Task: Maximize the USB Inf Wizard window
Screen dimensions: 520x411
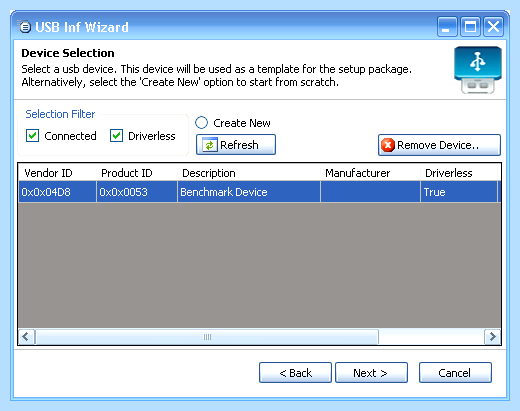Action: 470,27
